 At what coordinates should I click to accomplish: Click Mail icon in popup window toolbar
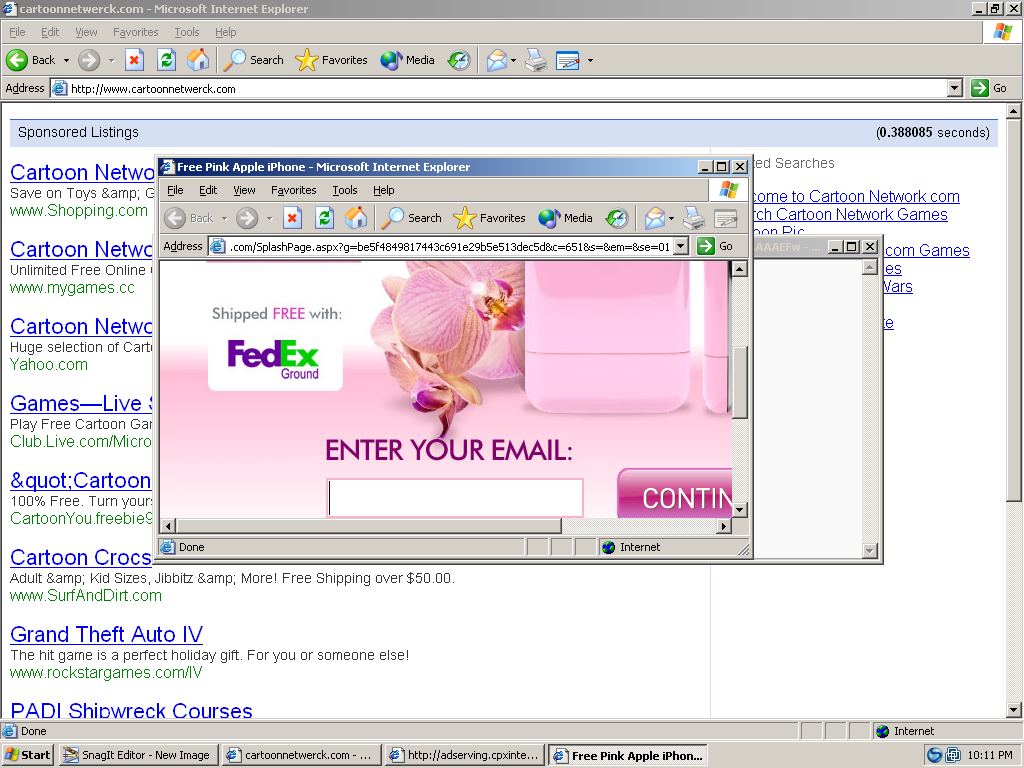click(x=654, y=218)
